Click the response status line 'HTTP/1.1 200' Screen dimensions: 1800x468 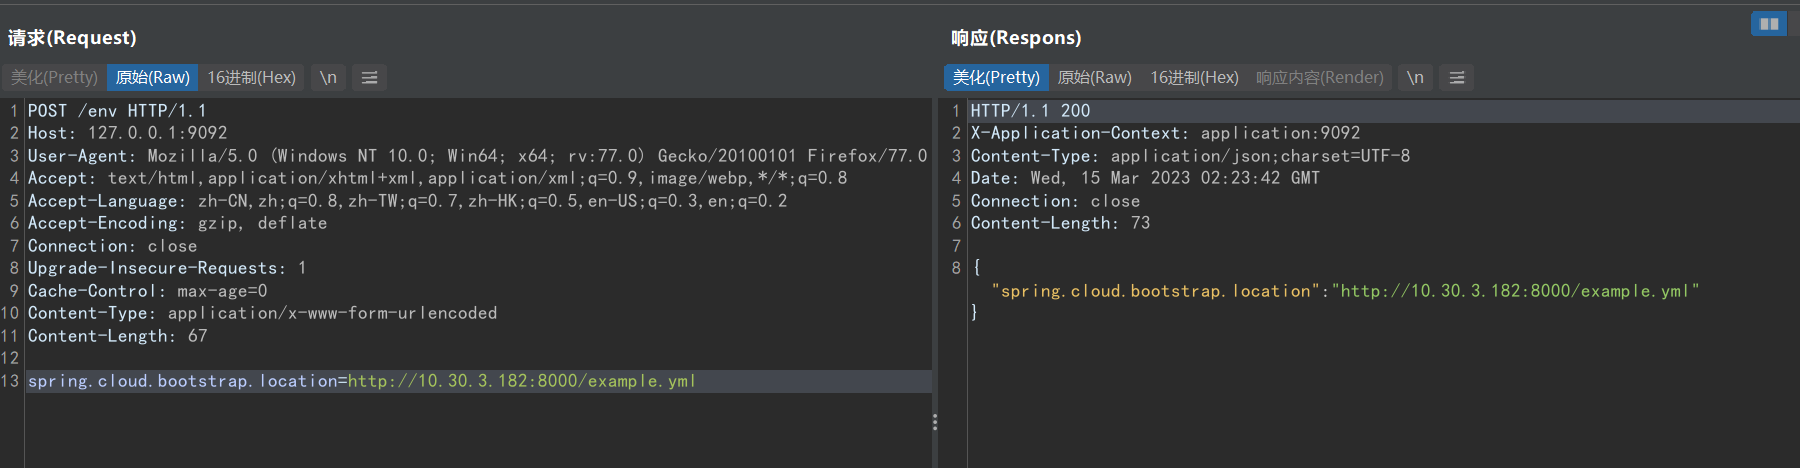1030,111
